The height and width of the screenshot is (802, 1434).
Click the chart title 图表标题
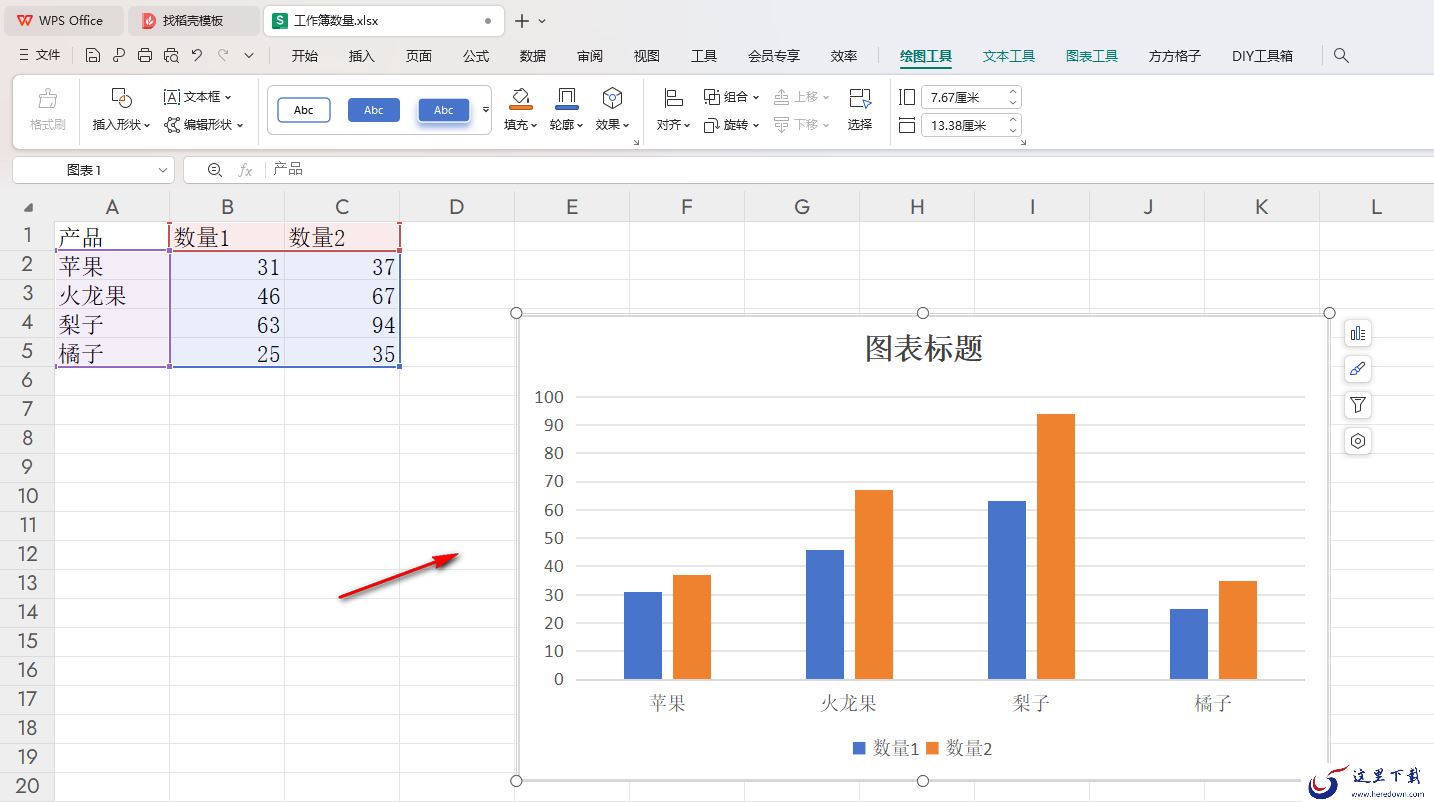pos(924,348)
